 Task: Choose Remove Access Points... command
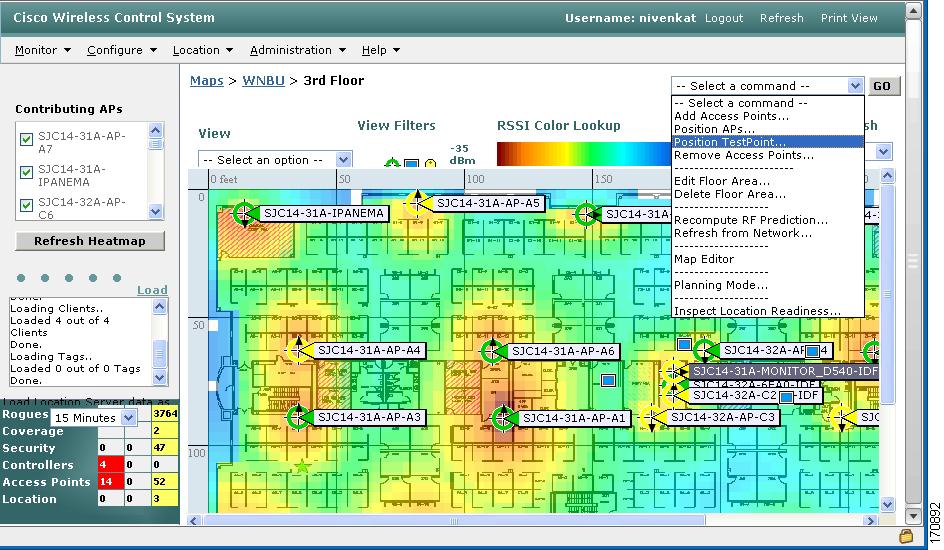tap(768, 155)
